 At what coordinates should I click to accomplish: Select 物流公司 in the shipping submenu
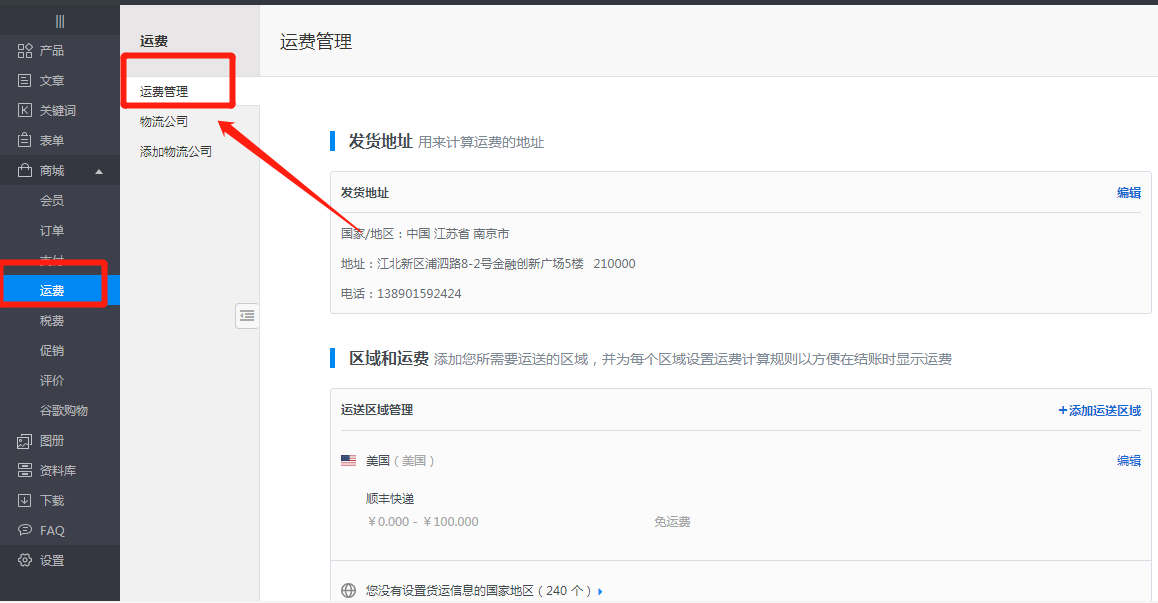point(164,122)
